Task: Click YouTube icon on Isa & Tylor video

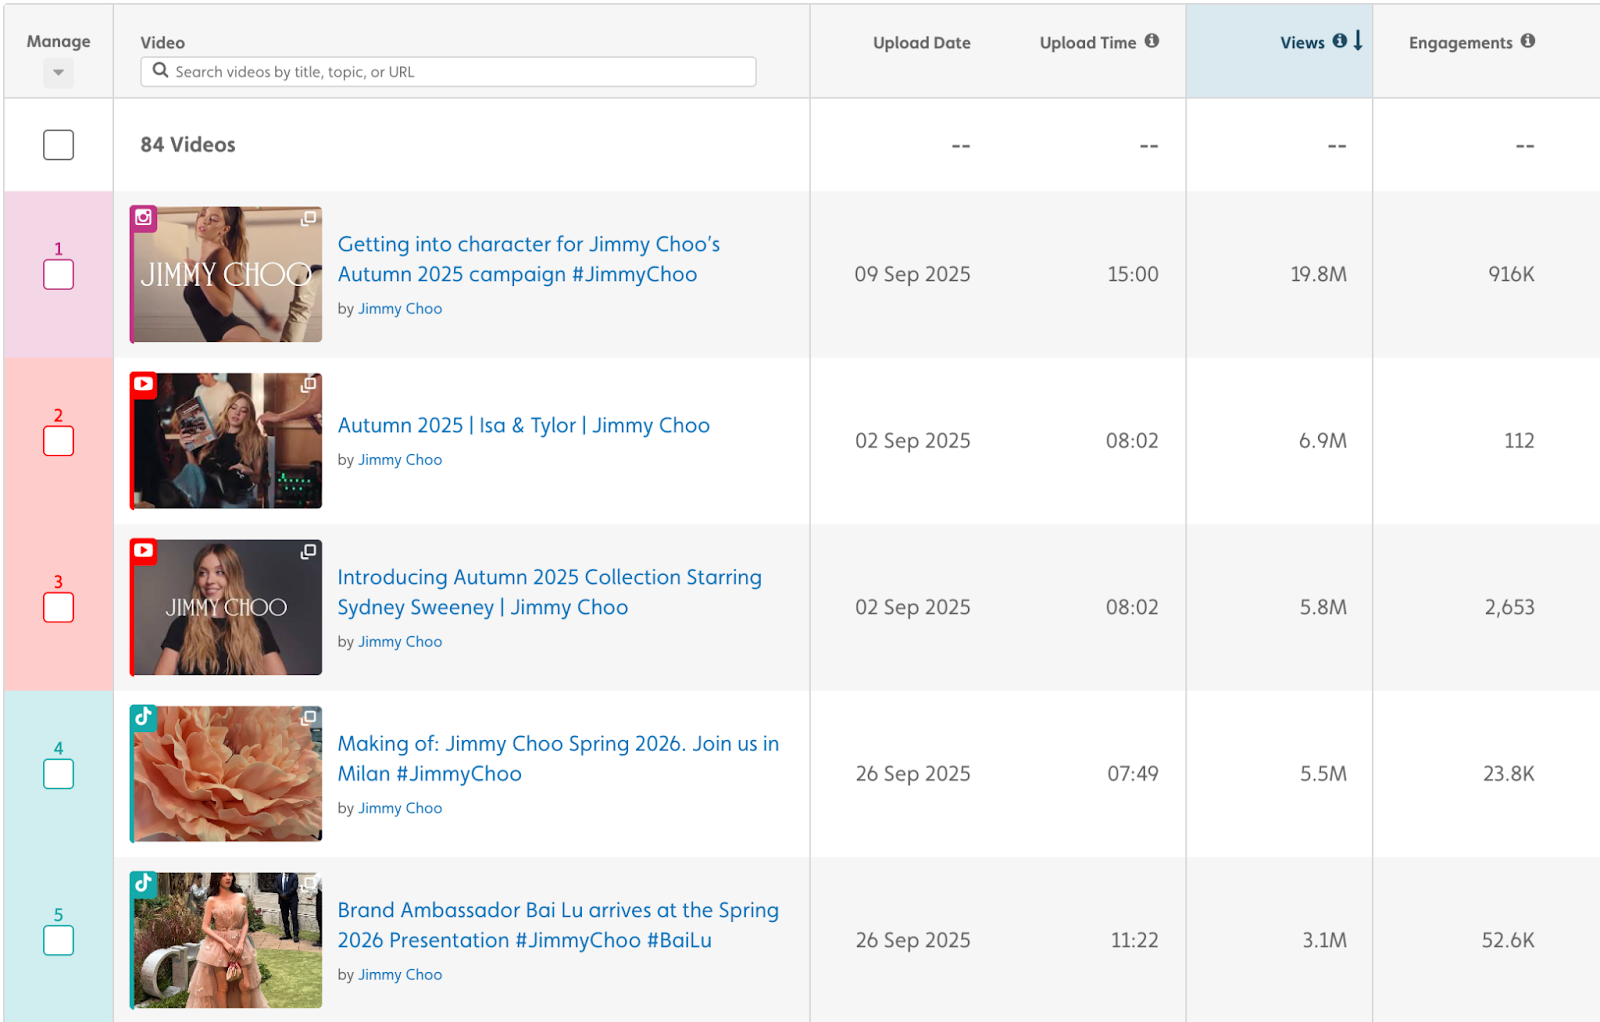Action: coord(144,384)
